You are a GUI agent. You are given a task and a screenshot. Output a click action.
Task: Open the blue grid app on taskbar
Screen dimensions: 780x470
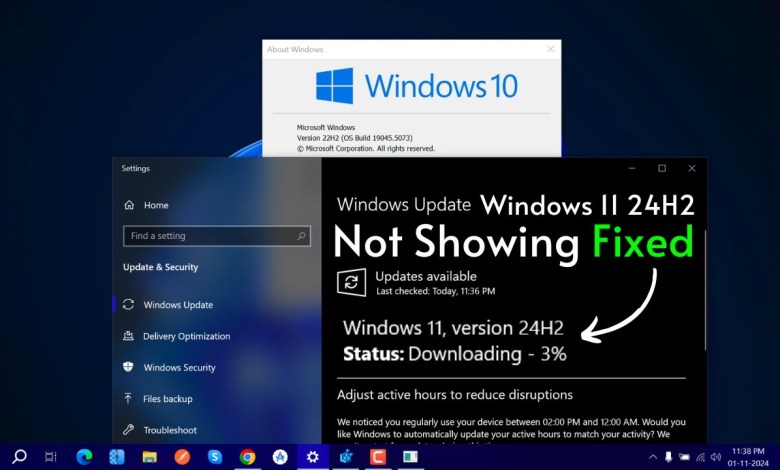[117, 457]
